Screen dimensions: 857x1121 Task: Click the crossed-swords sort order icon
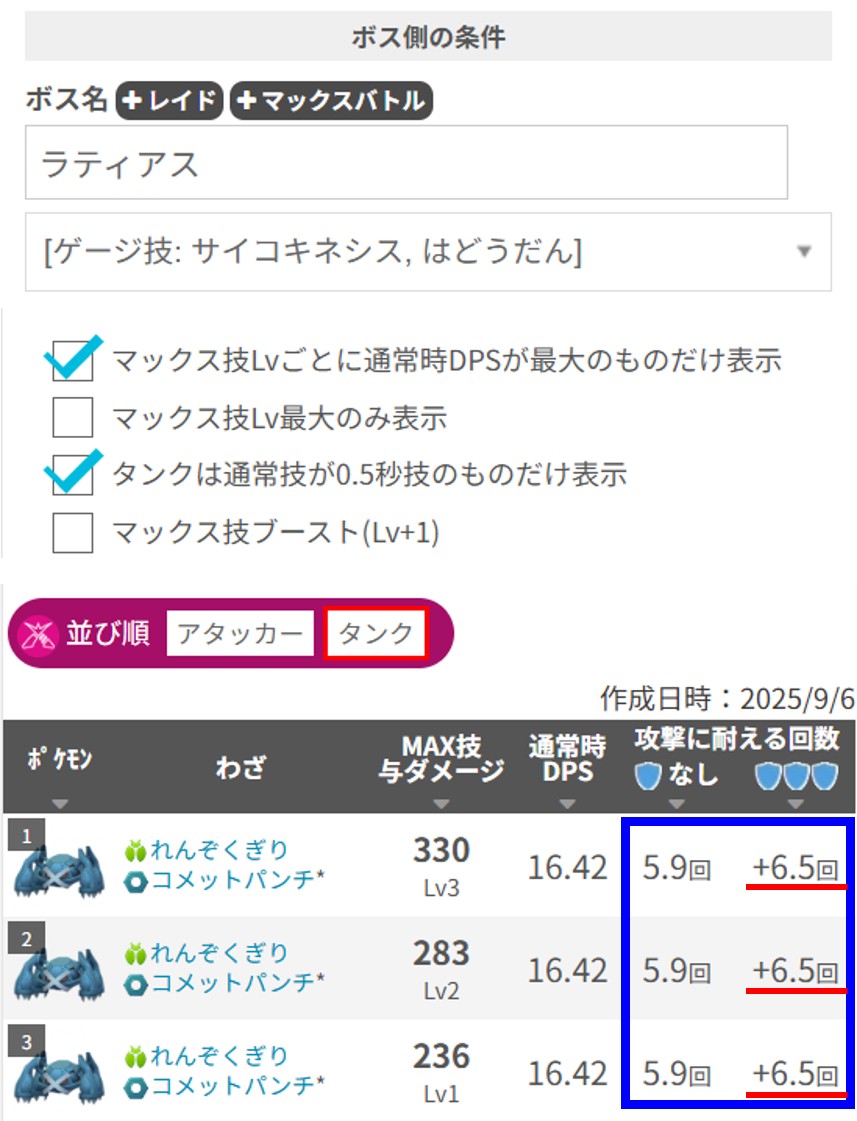pos(36,634)
